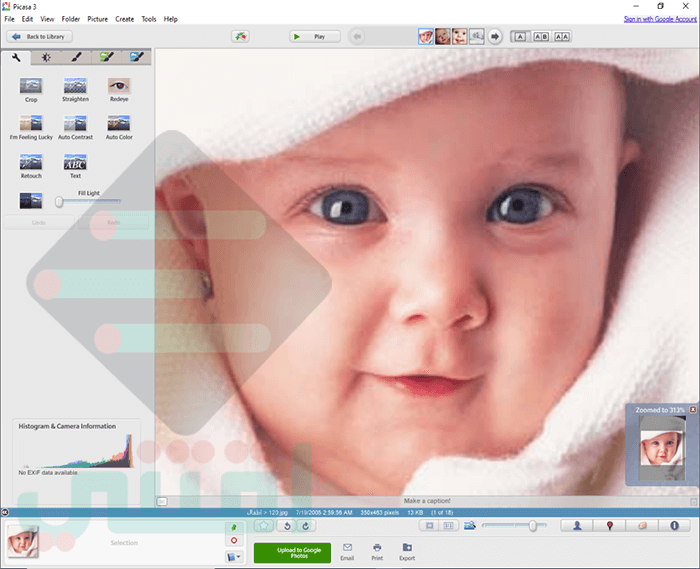Switch to the Tuning tab with sun icon
This screenshot has height=569, width=700.
point(46,57)
